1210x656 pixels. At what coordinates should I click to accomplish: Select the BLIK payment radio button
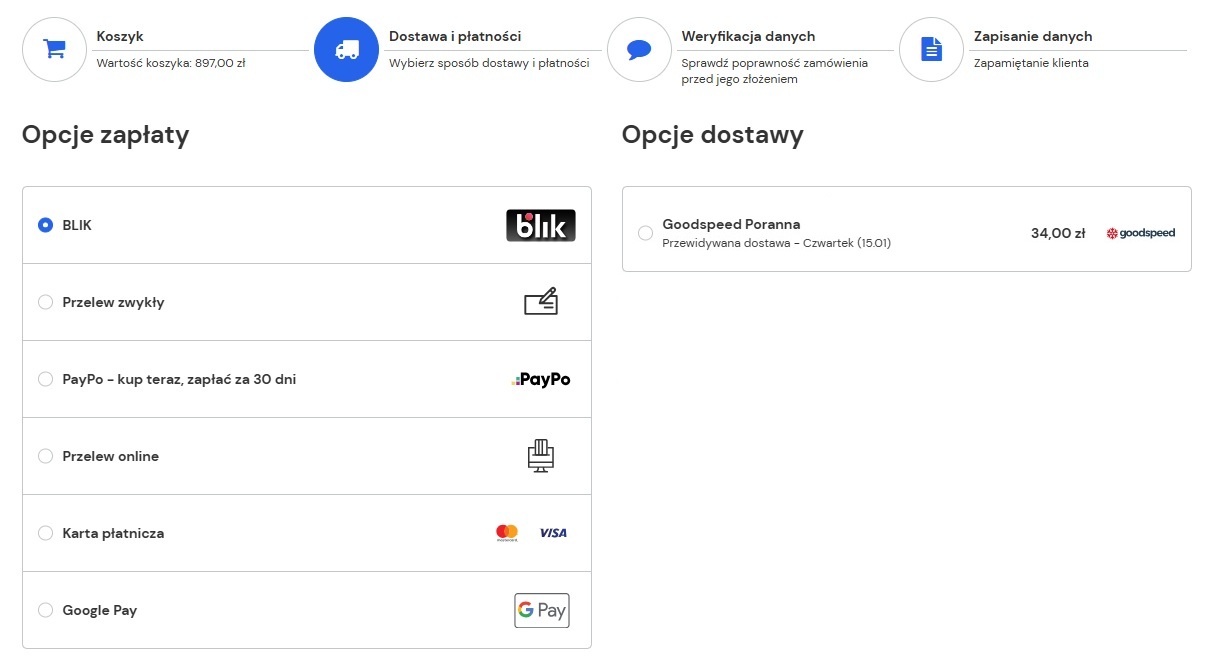[x=45, y=226]
